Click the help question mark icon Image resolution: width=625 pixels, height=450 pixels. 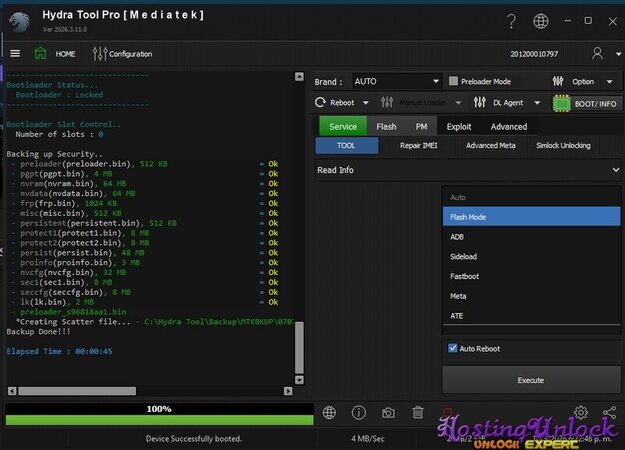(511, 21)
